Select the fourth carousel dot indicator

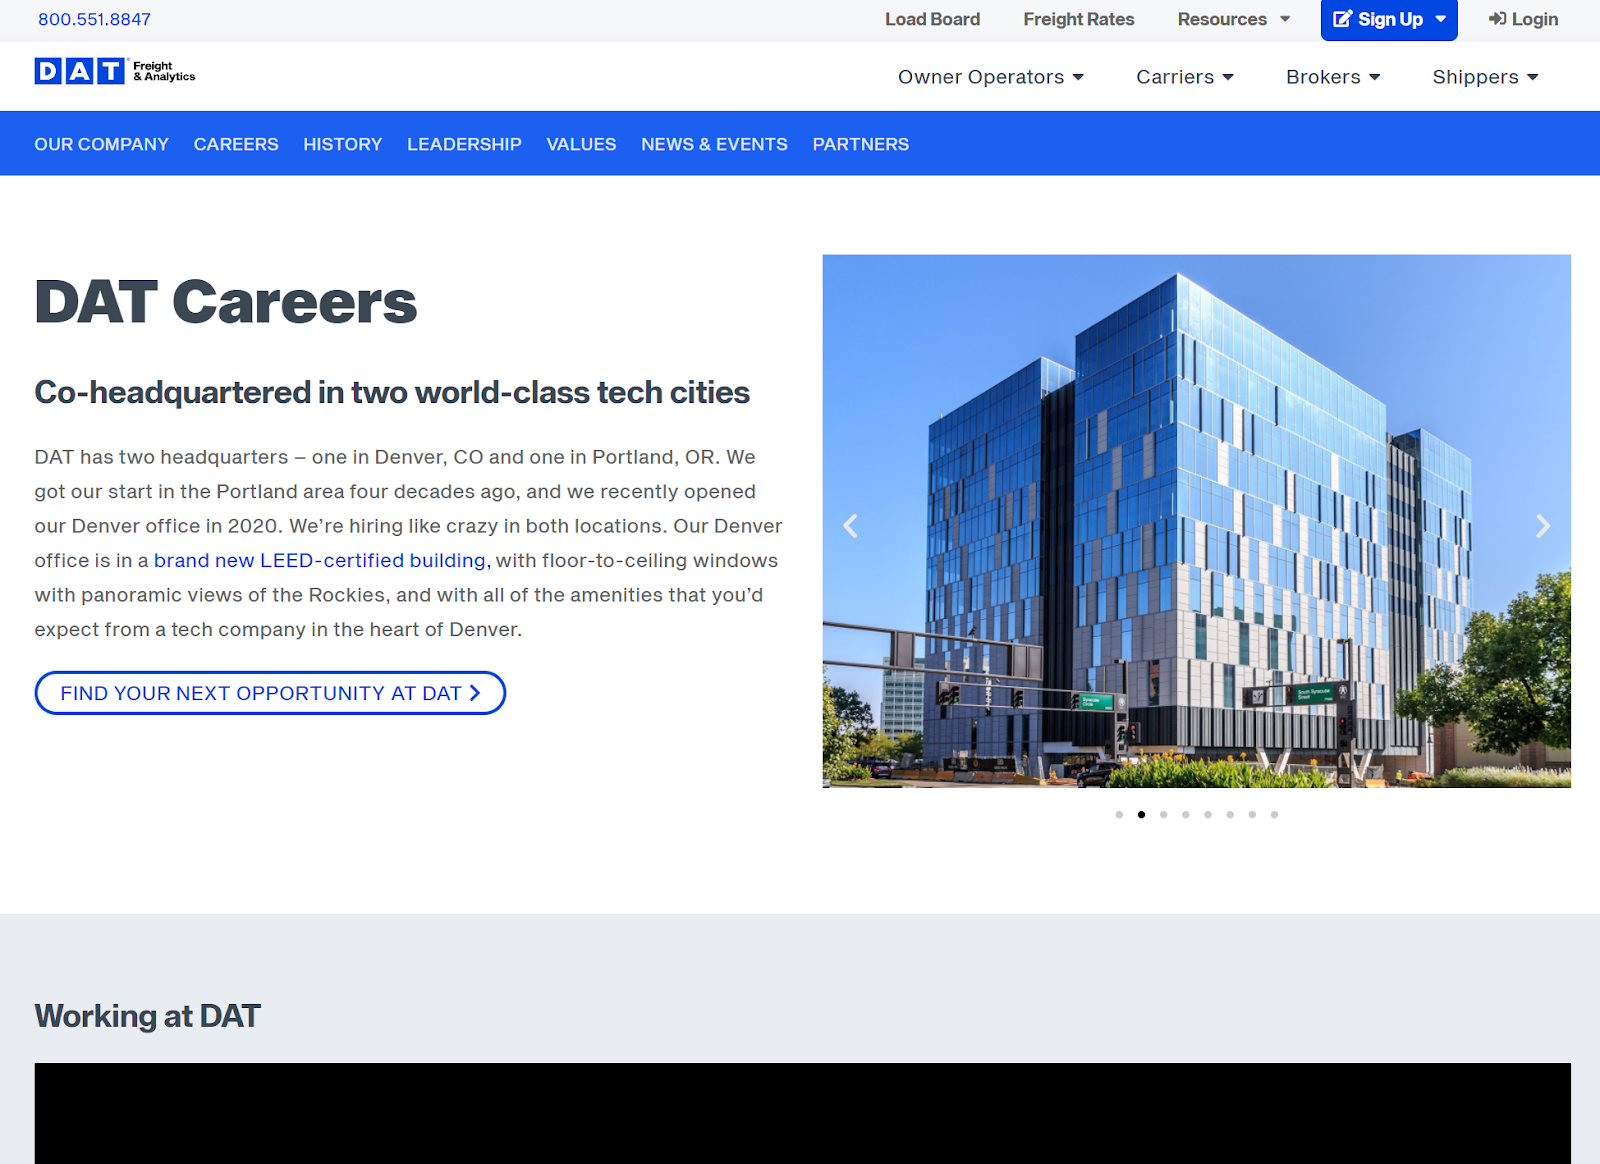pos(1185,815)
